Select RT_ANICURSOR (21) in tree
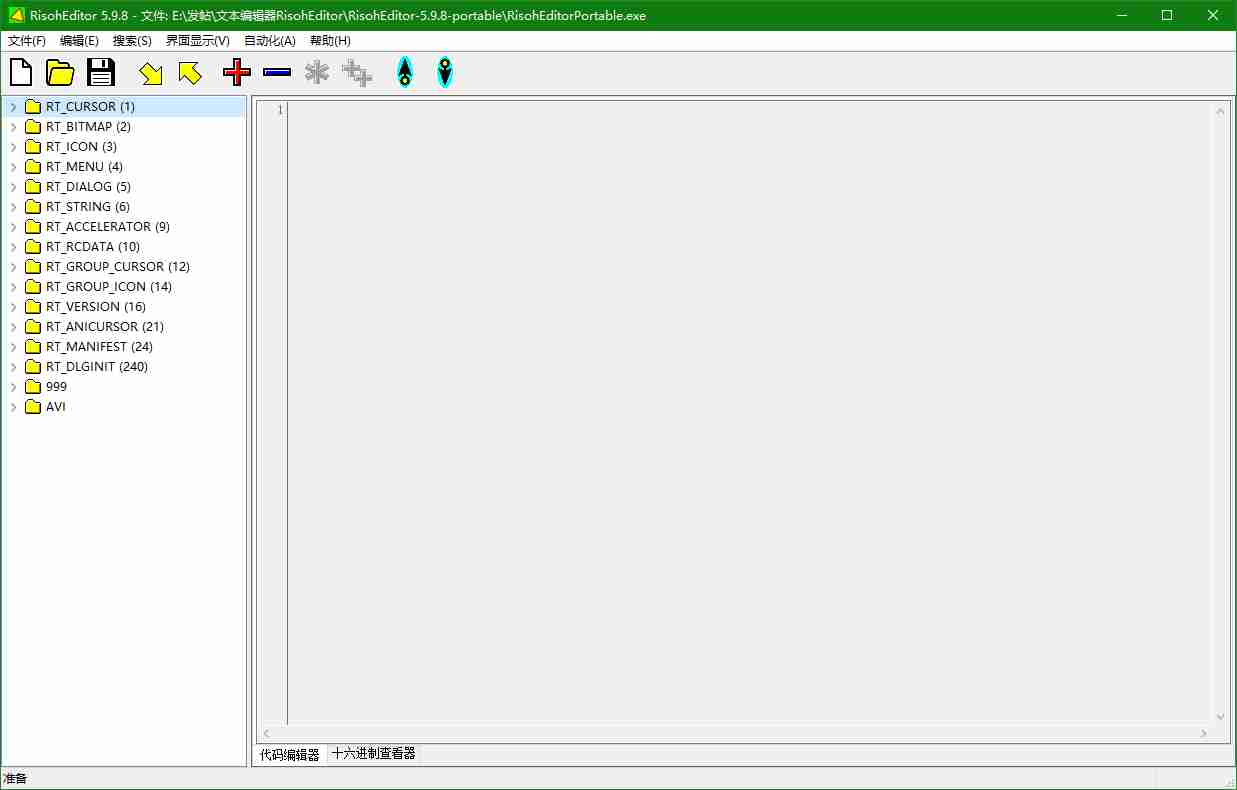 point(105,326)
